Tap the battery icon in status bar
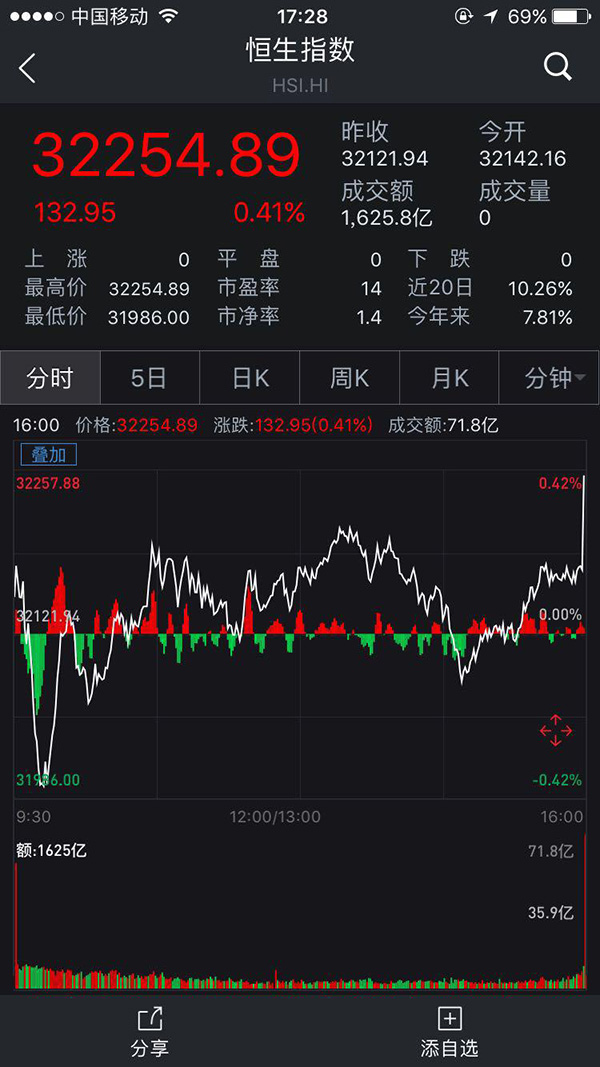The image size is (600, 1067). click(x=570, y=16)
